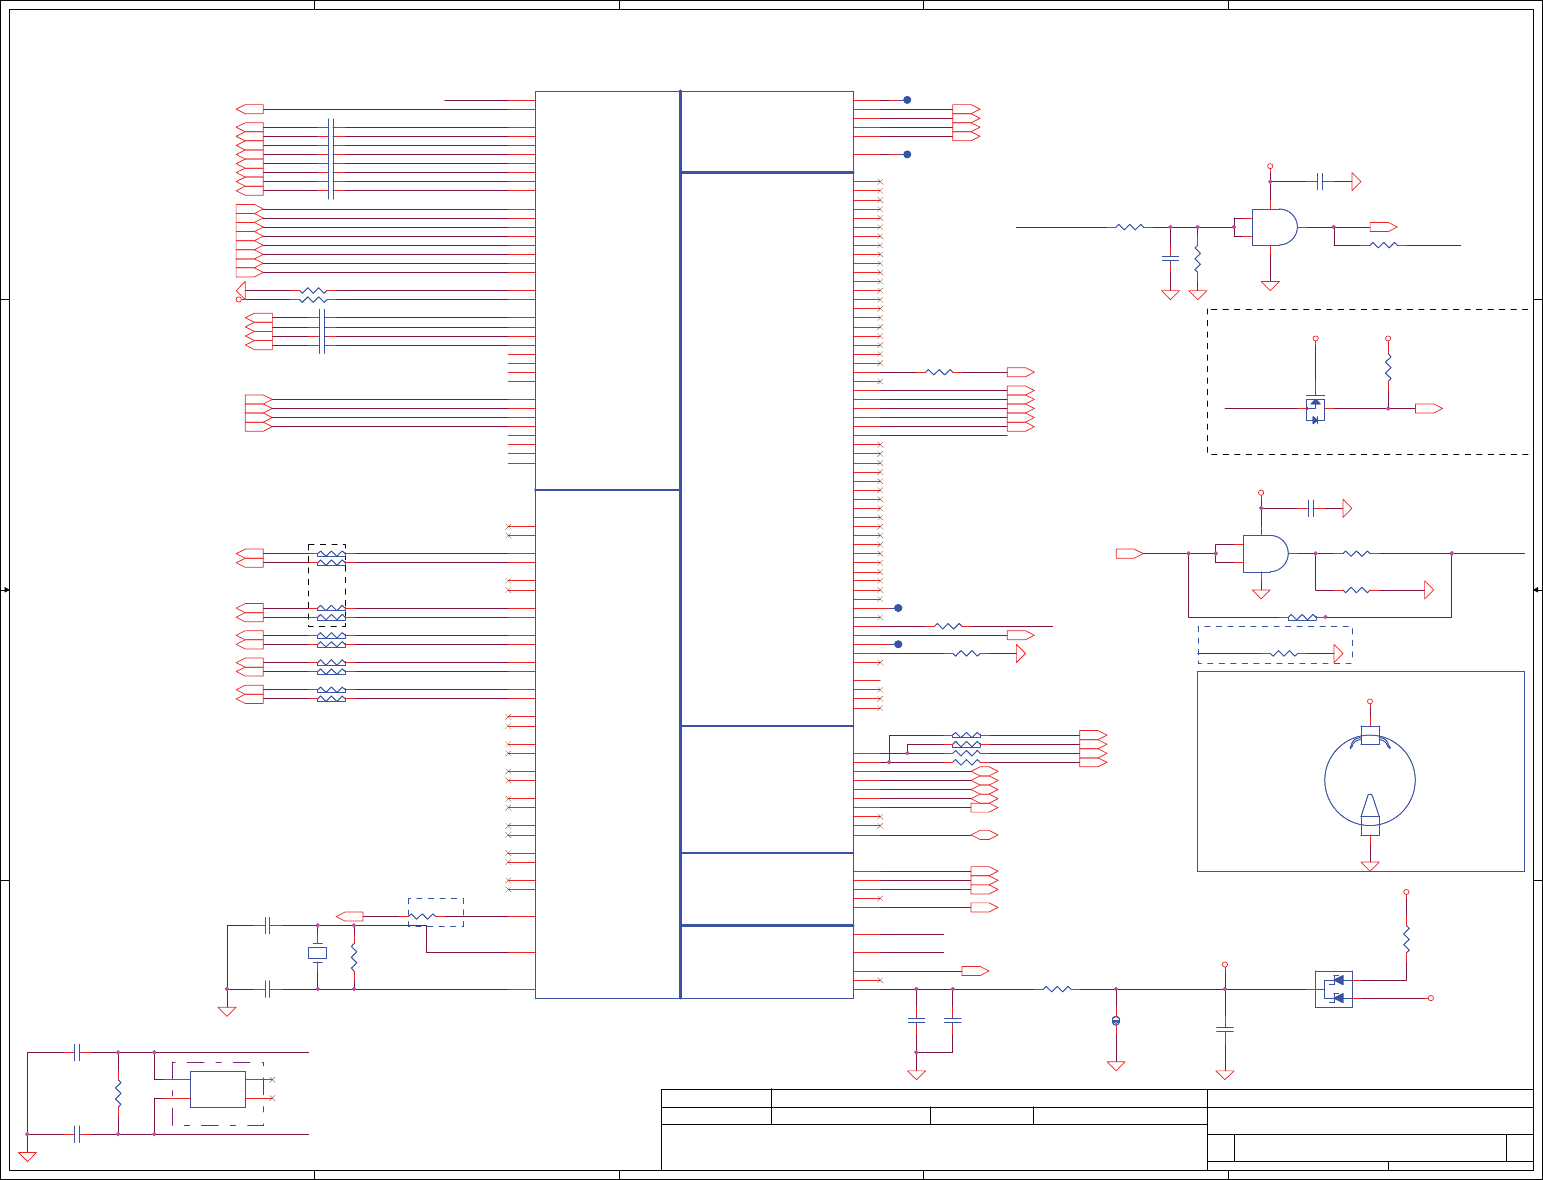Screen dimensions: 1543x1180
Task: Select the off-page connector at the MOSFET output
Action: 1429,408
